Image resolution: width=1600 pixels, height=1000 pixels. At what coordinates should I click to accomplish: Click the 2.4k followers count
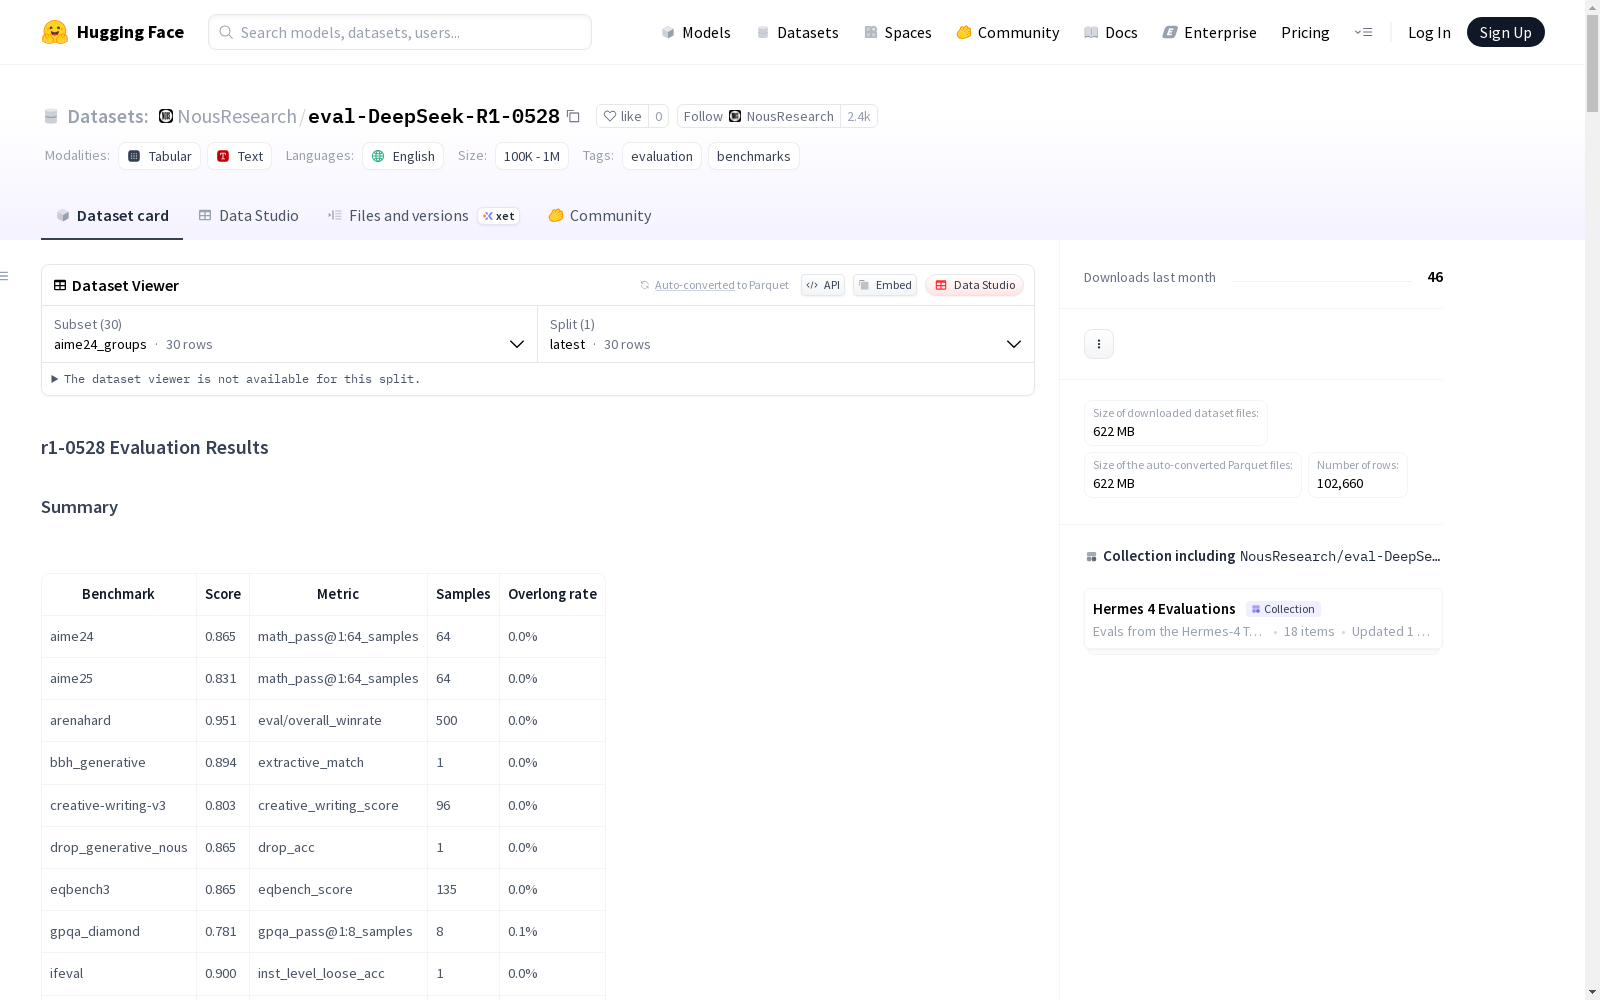(x=859, y=116)
